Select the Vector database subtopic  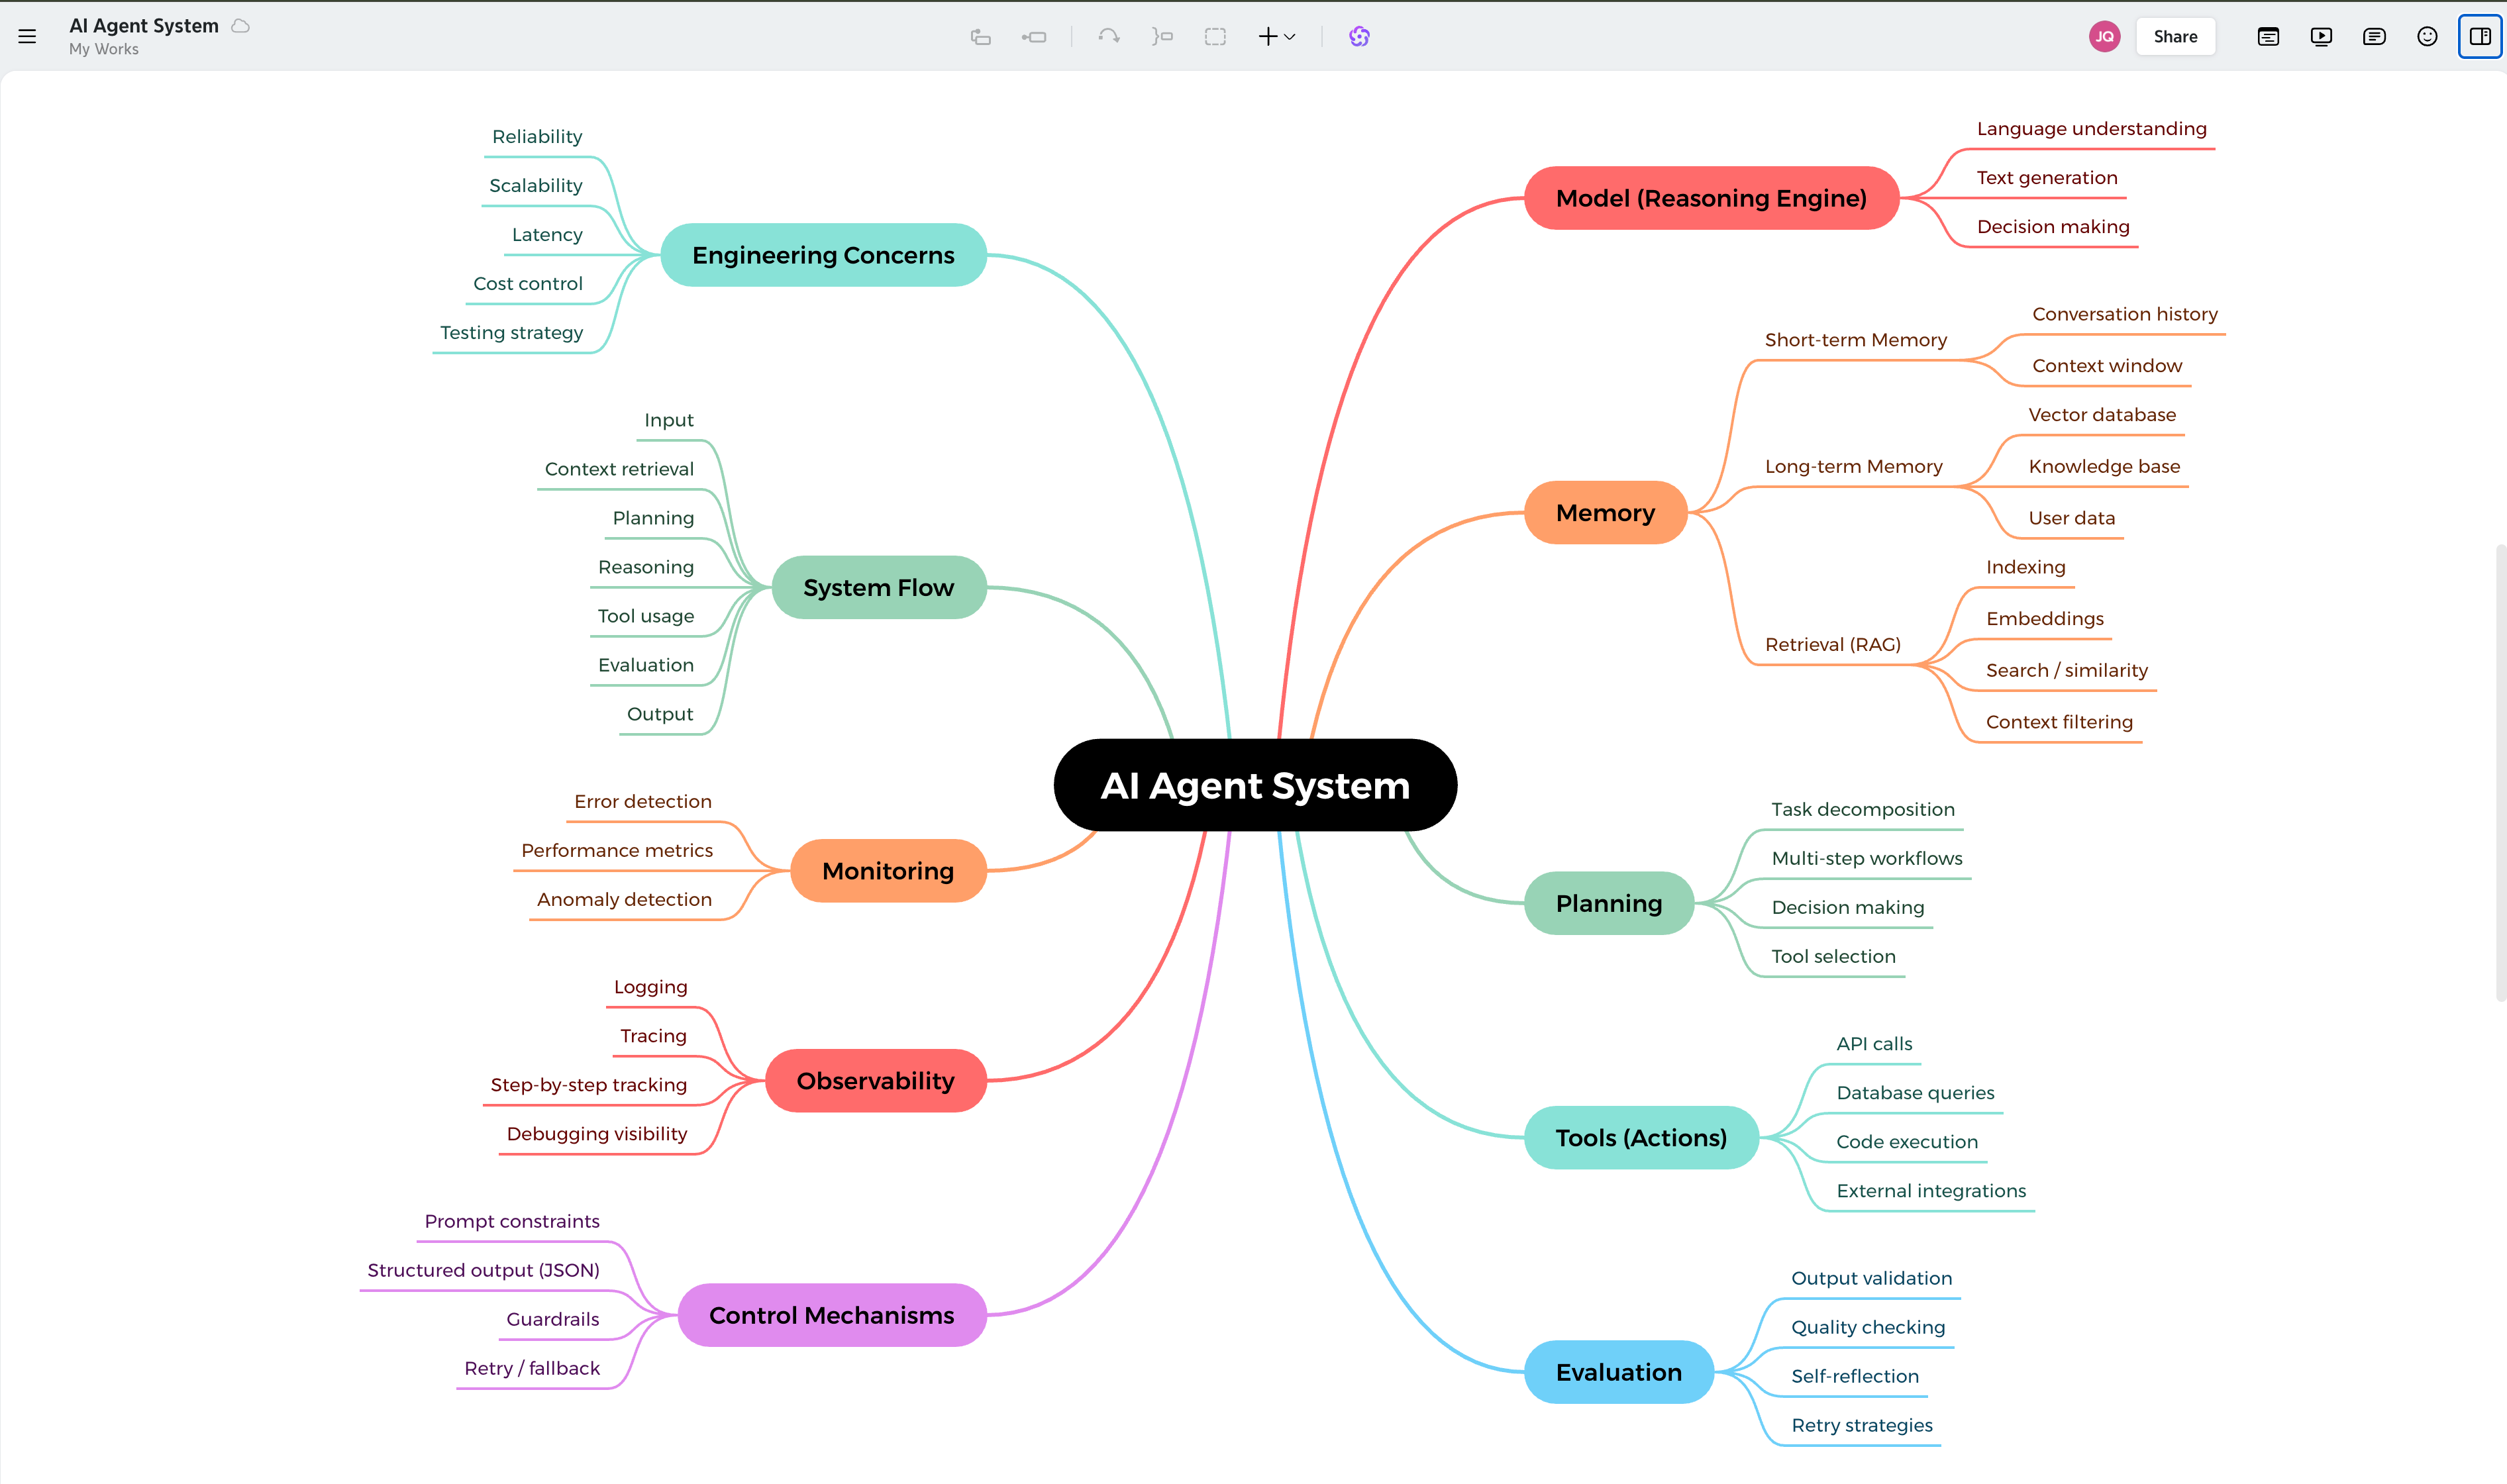tap(2101, 415)
